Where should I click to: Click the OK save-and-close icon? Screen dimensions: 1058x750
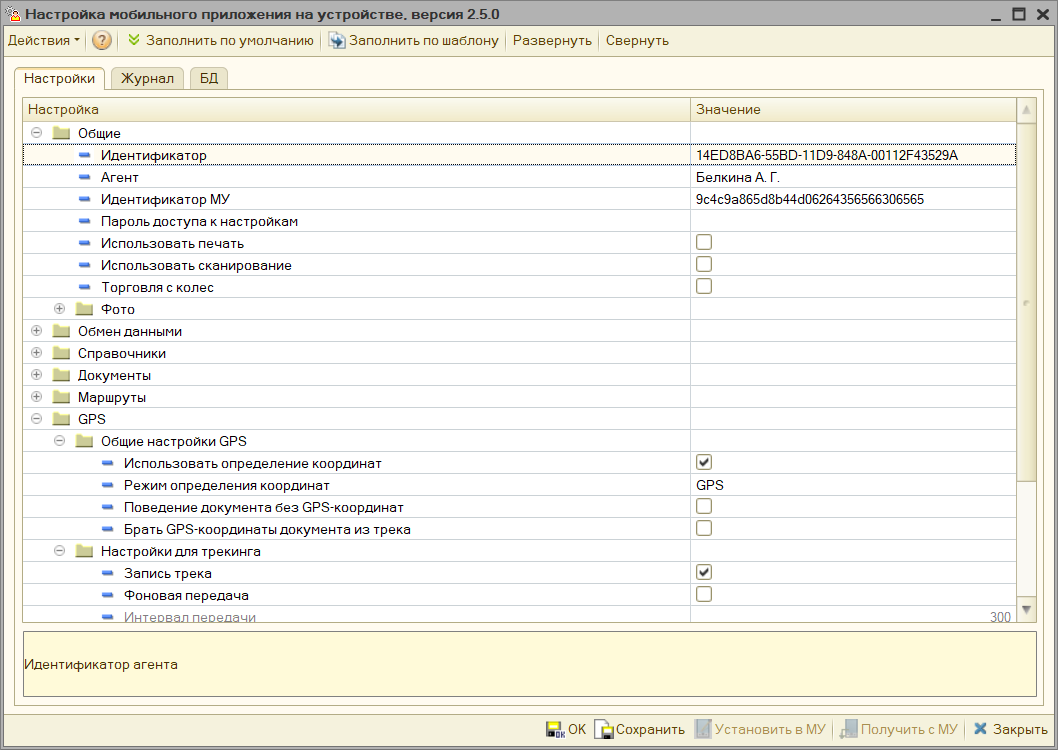coord(555,729)
